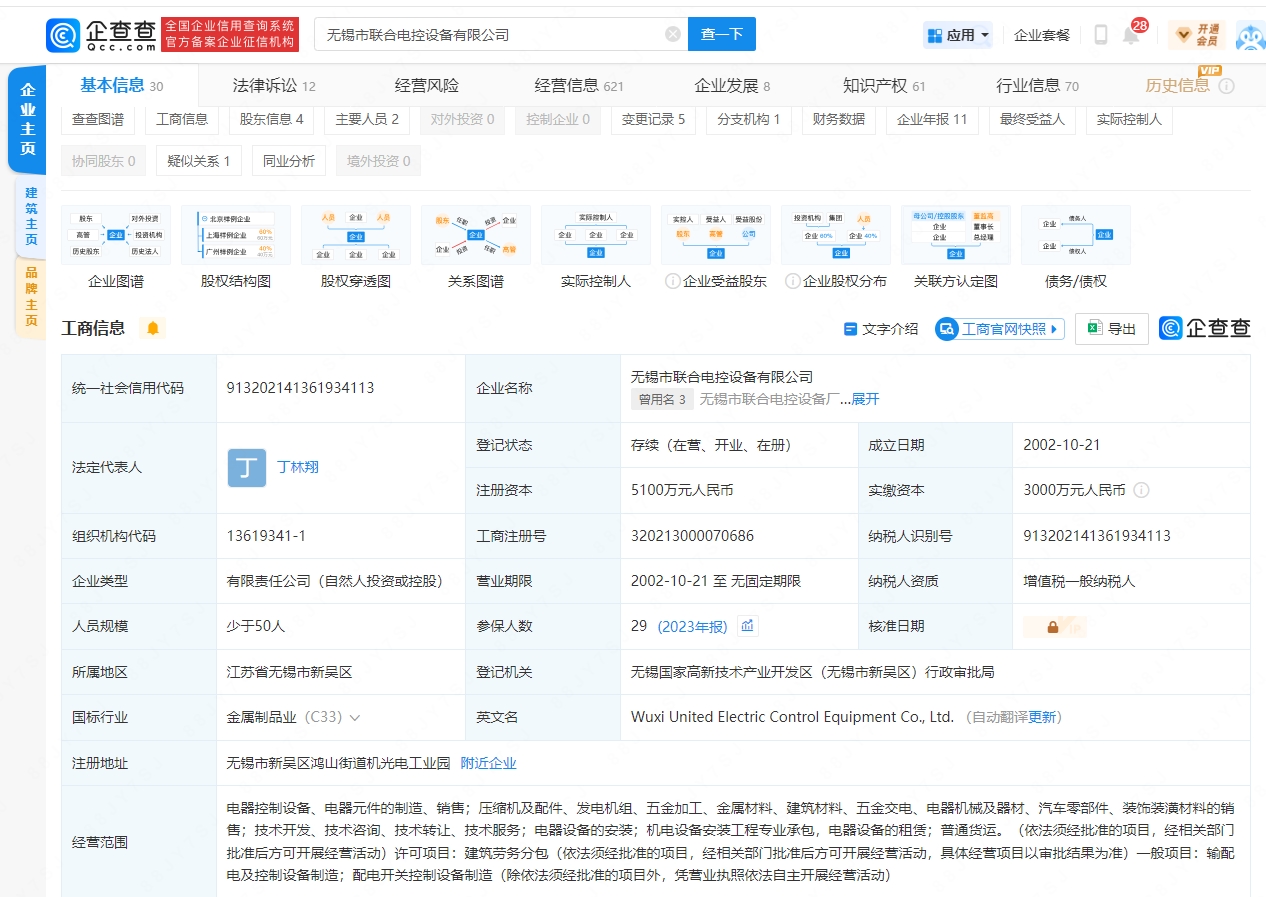Screen dimensions: 1266x897
Task: Jump to 疑似关系 1 section
Action: 199,161
